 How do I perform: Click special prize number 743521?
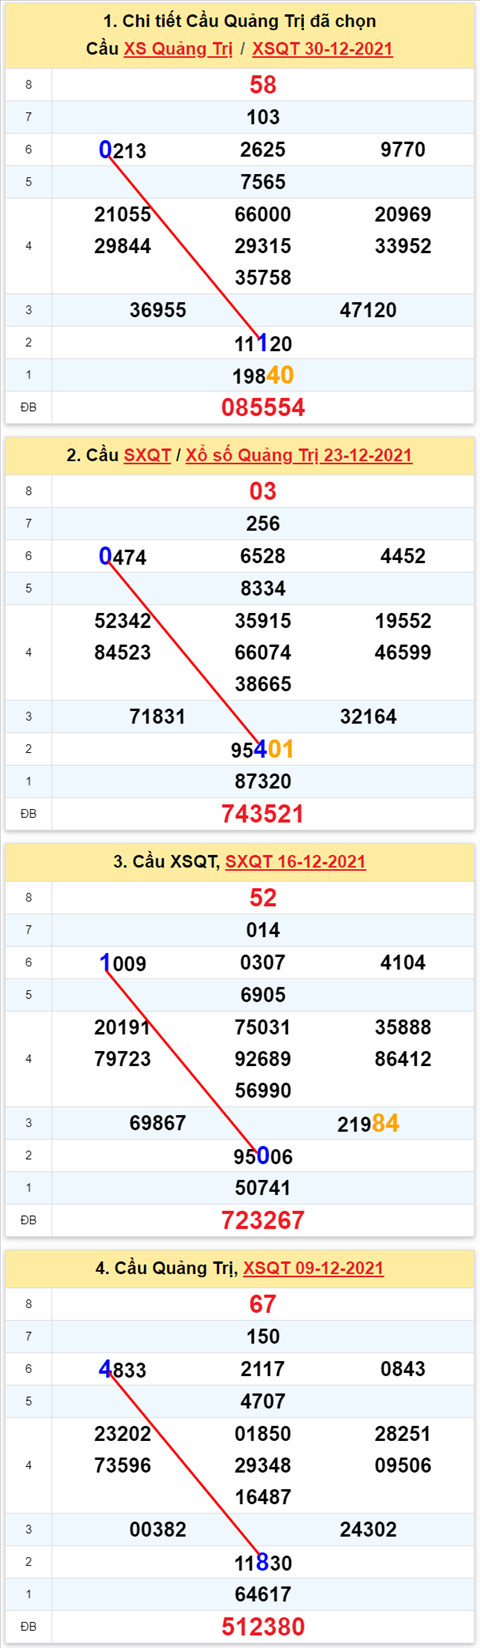[x=263, y=814]
